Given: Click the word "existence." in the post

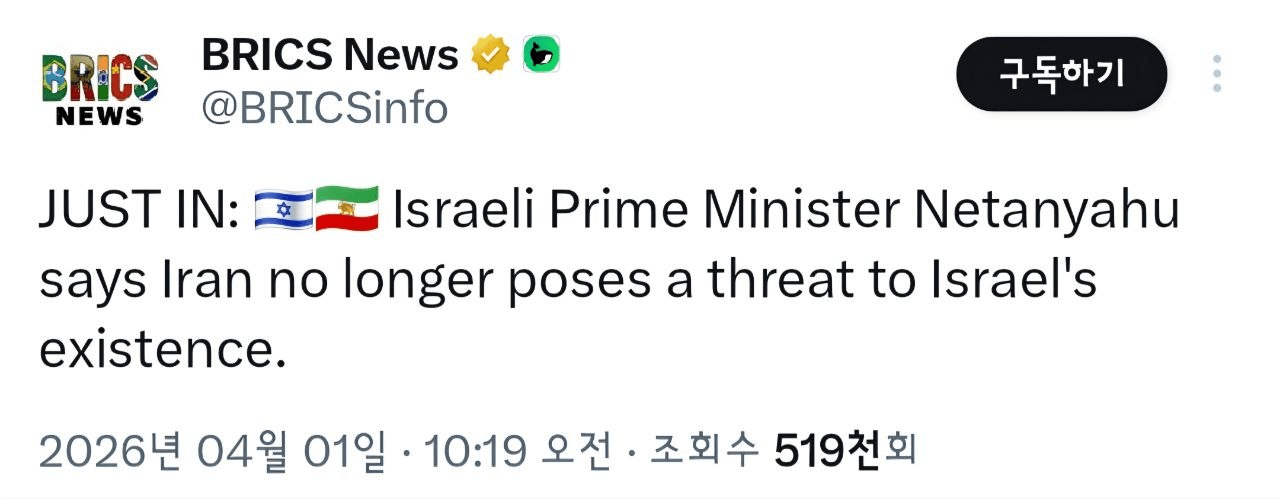Looking at the screenshot, I should pos(156,349).
